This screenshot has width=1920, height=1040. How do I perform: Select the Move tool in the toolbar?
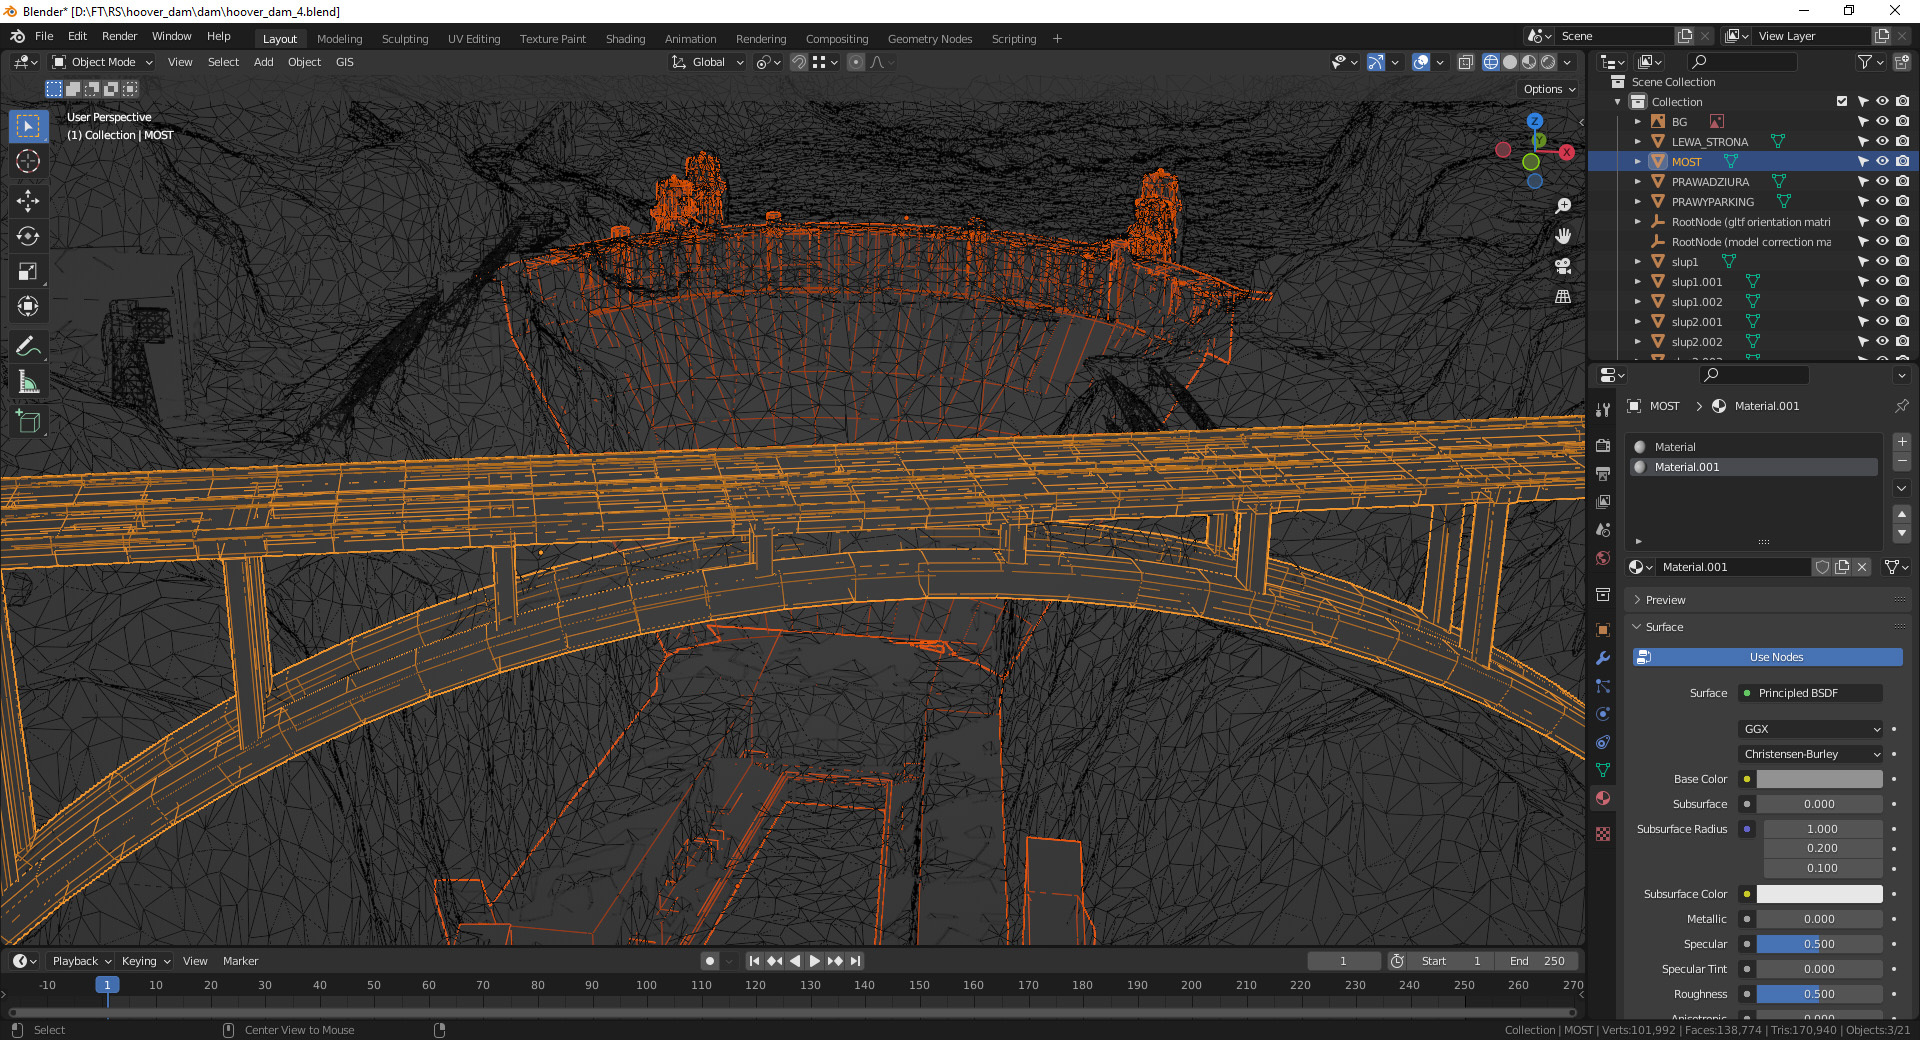pyautogui.click(x=28, y=201)
